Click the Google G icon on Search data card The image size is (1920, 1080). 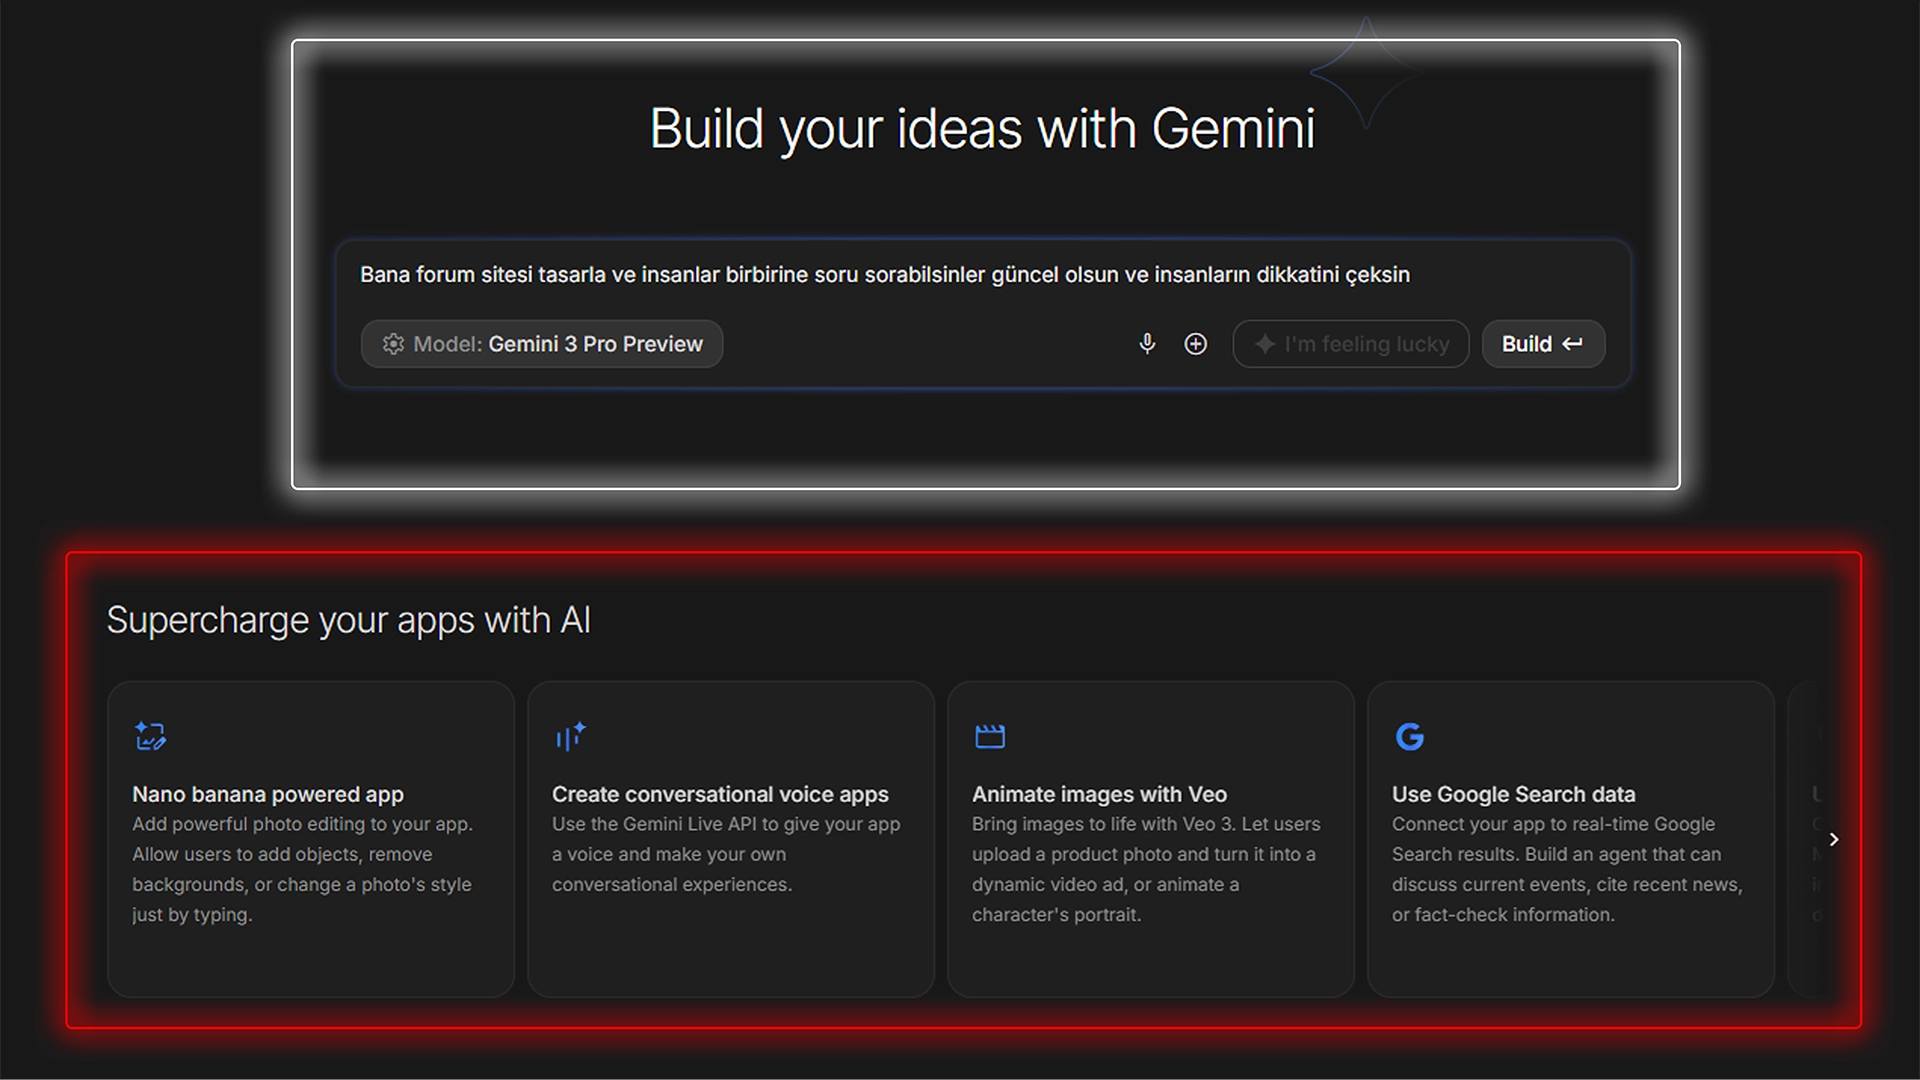pyautogui.click(x=1410, y=737)
